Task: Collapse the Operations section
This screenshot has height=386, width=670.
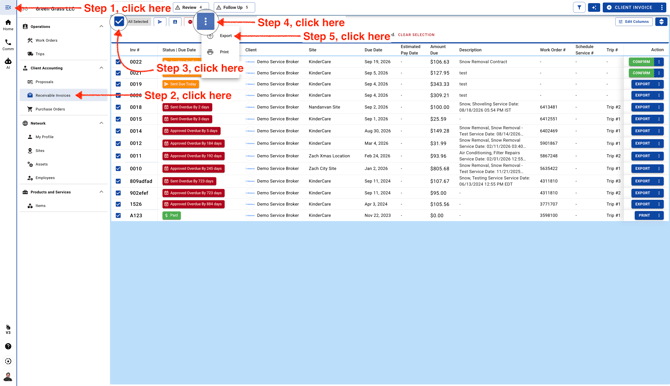Action: 101,27
